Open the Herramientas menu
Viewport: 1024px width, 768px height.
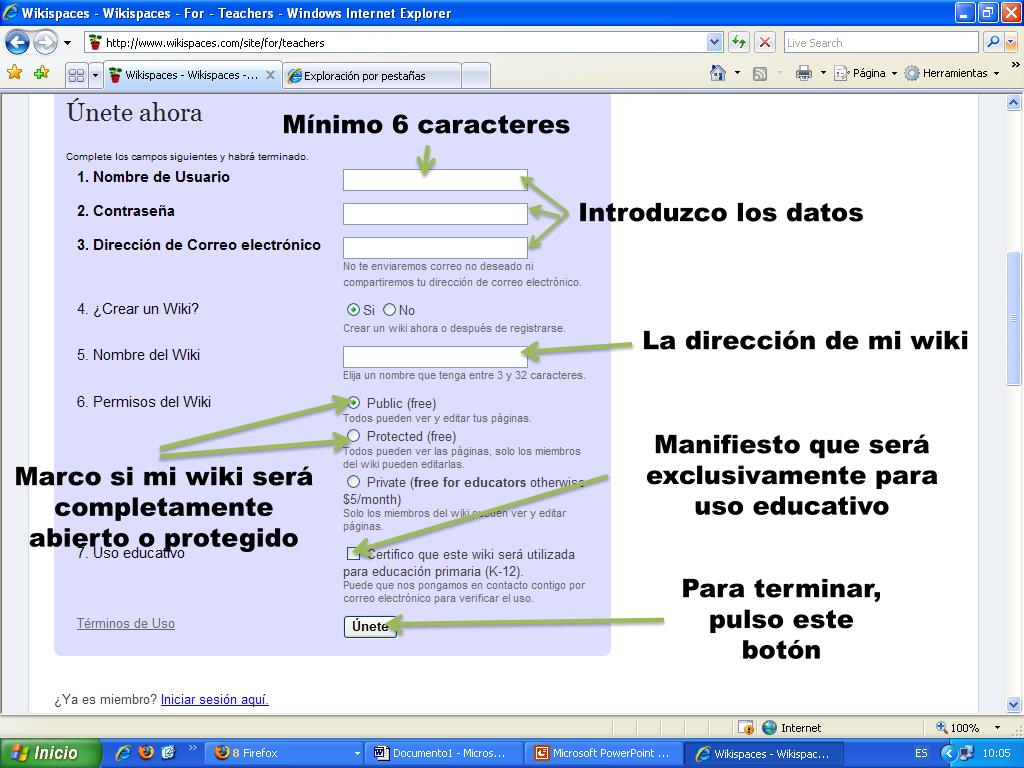click(x=952, y=73)
